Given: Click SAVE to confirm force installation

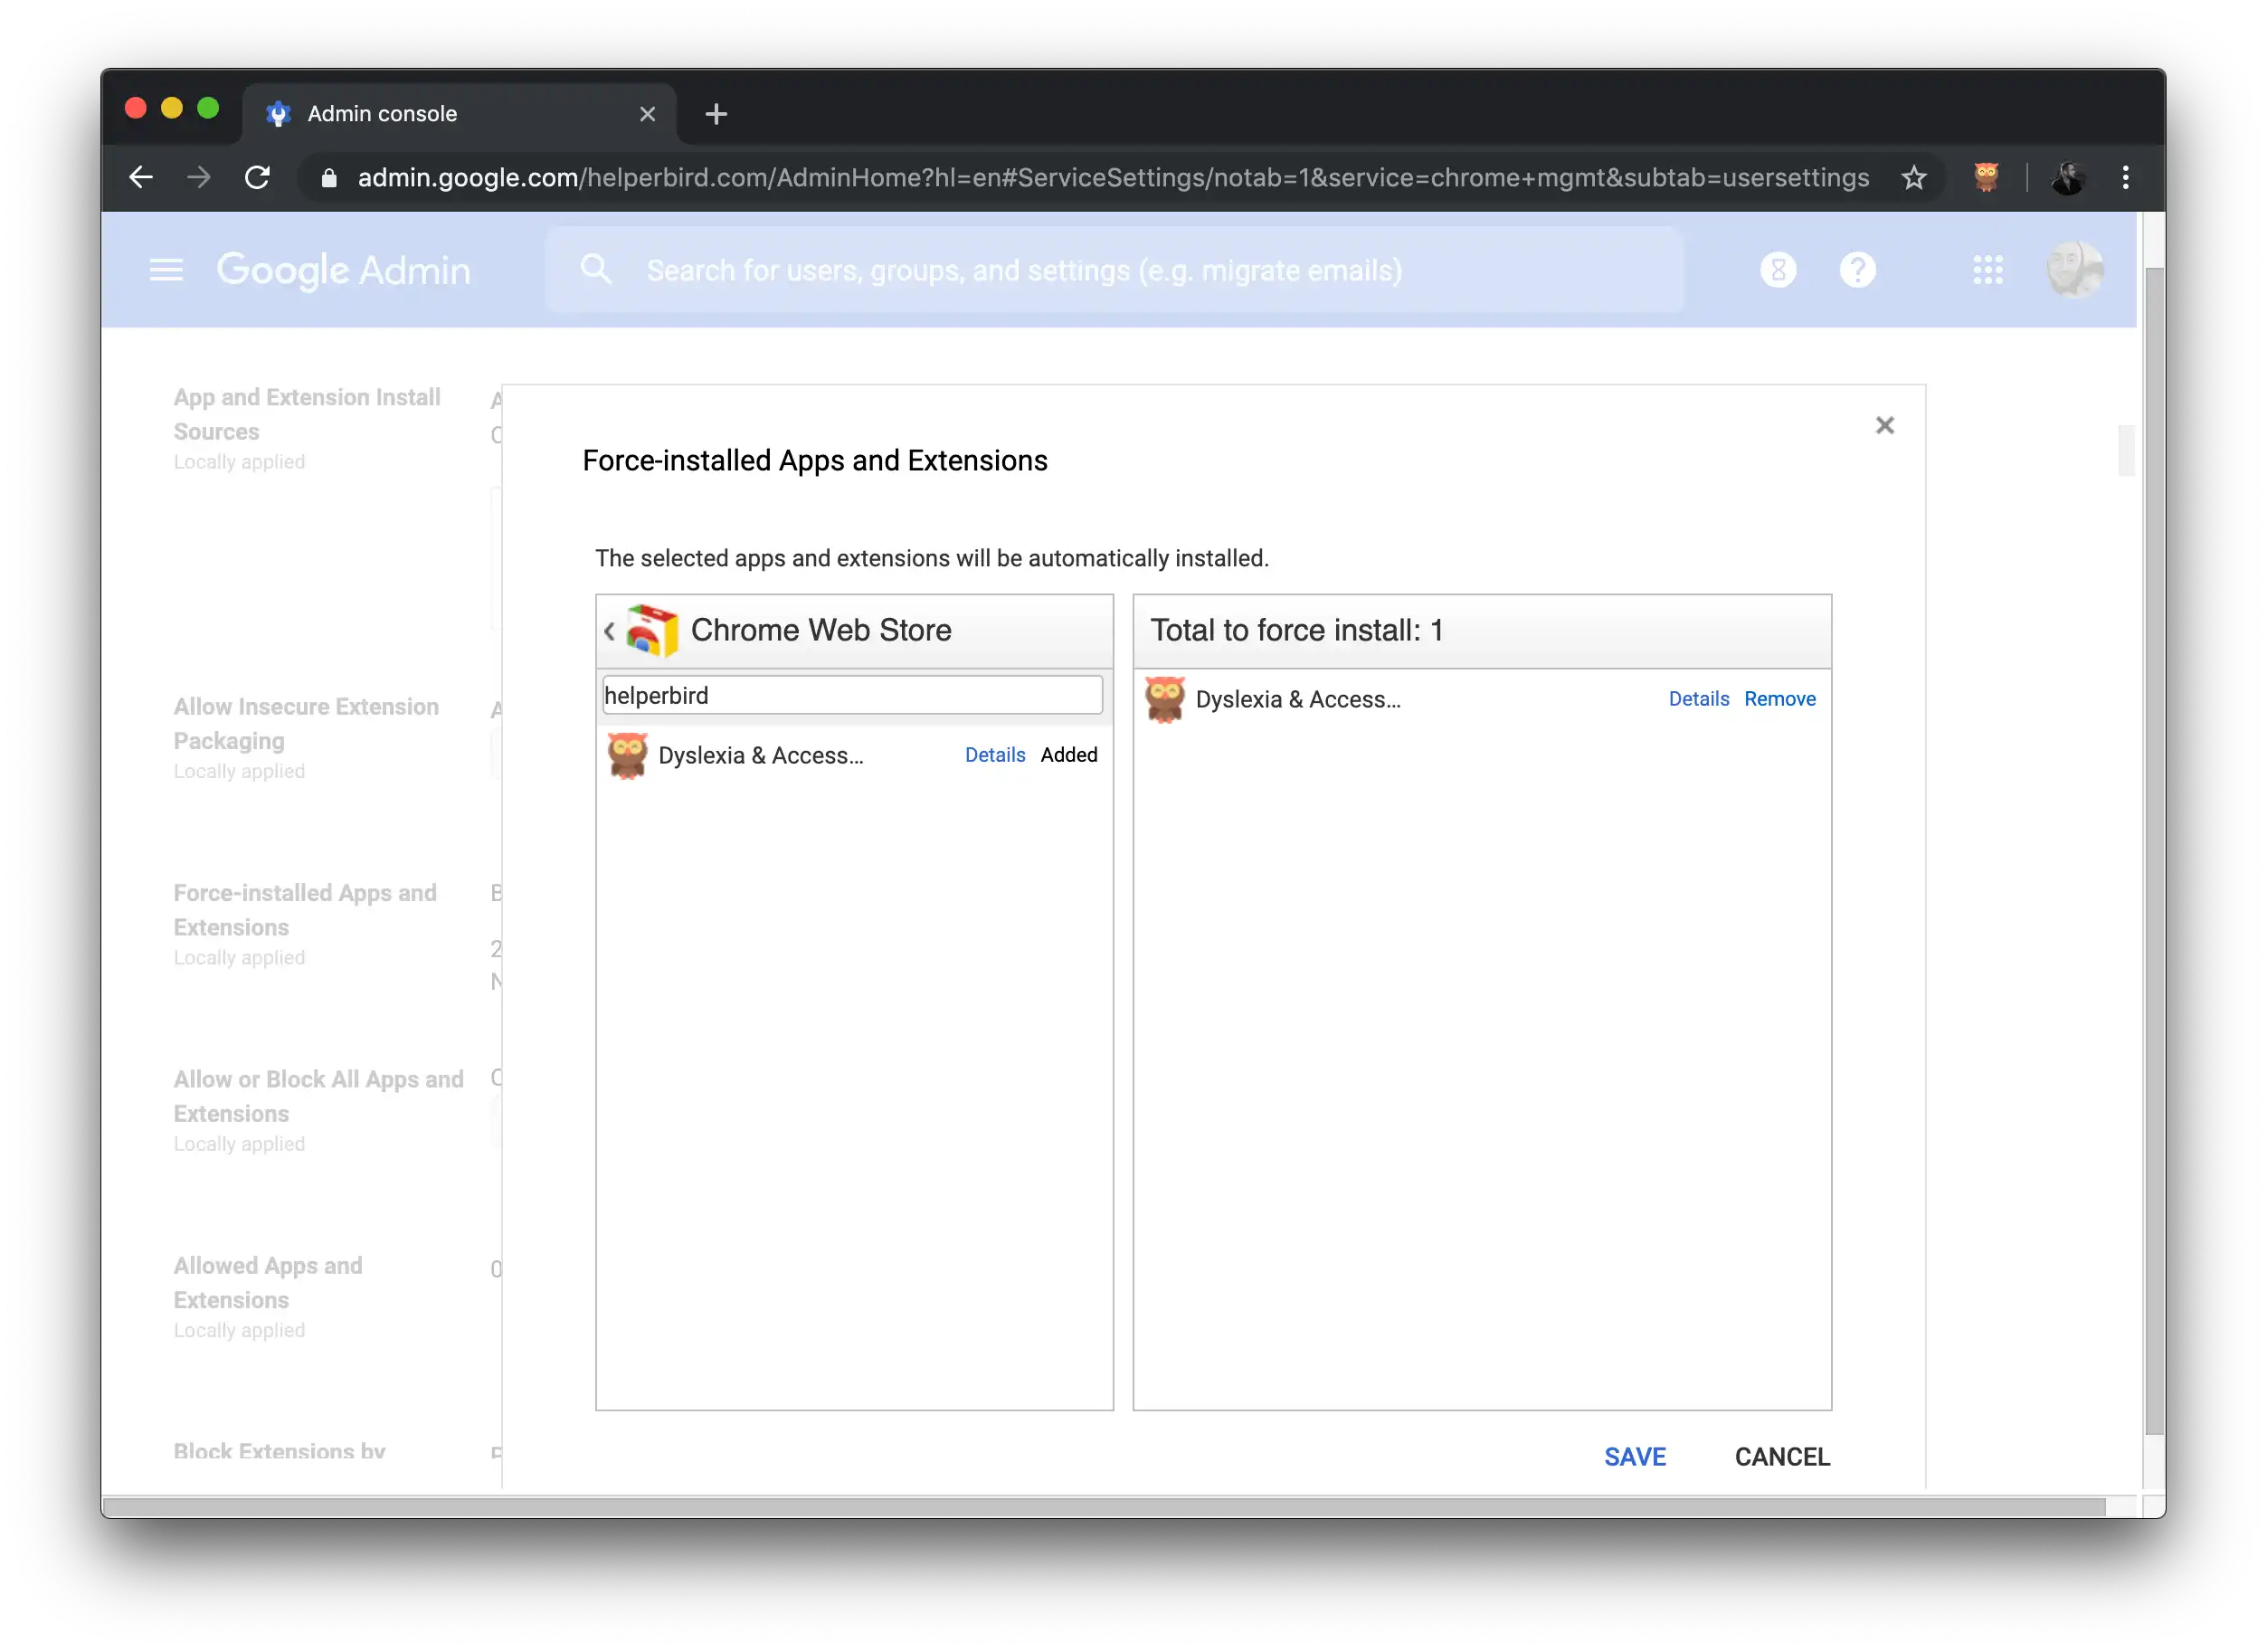Looking at the screenshot, I should pos(1634,1457).
